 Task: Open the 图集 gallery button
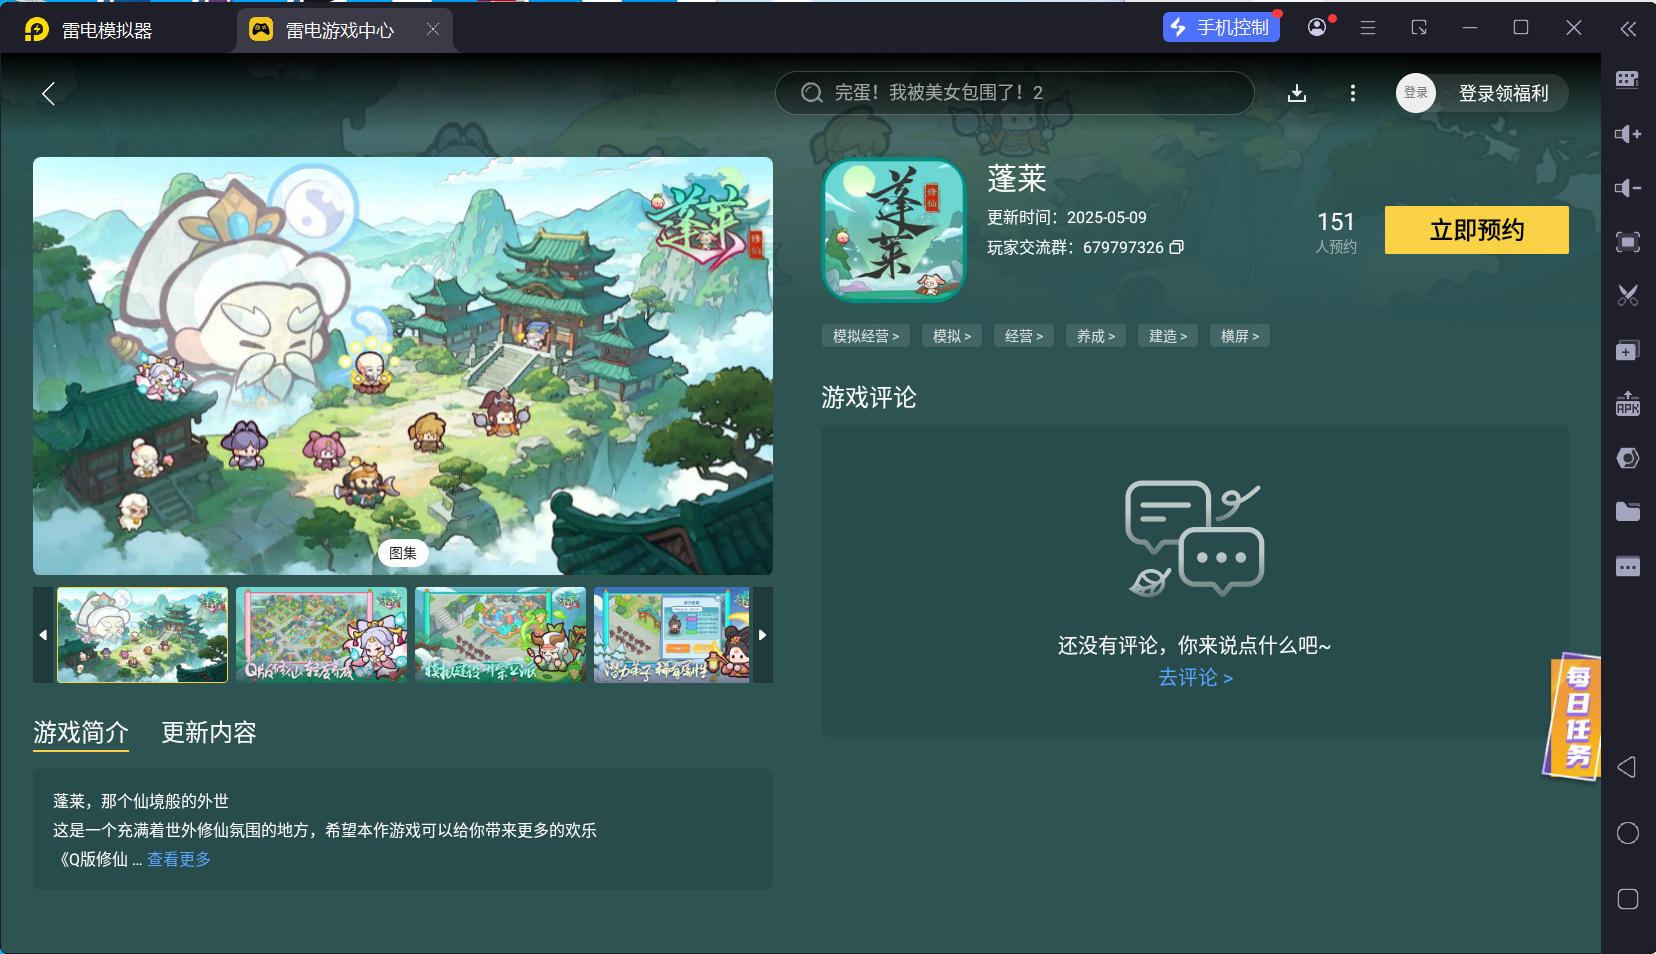[x=403, y=553]
